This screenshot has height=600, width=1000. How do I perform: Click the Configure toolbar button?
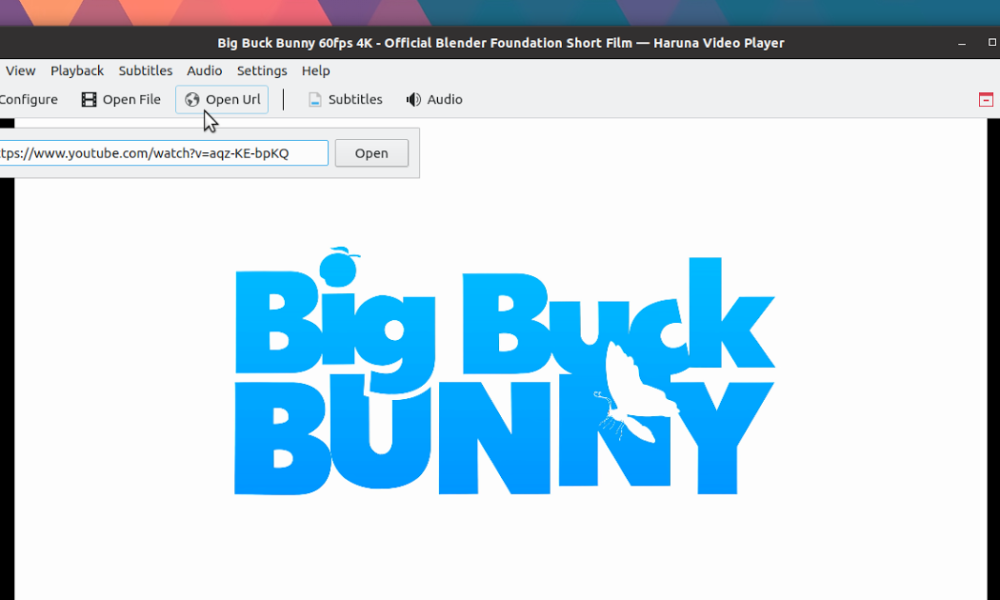(x=29, y=99)
